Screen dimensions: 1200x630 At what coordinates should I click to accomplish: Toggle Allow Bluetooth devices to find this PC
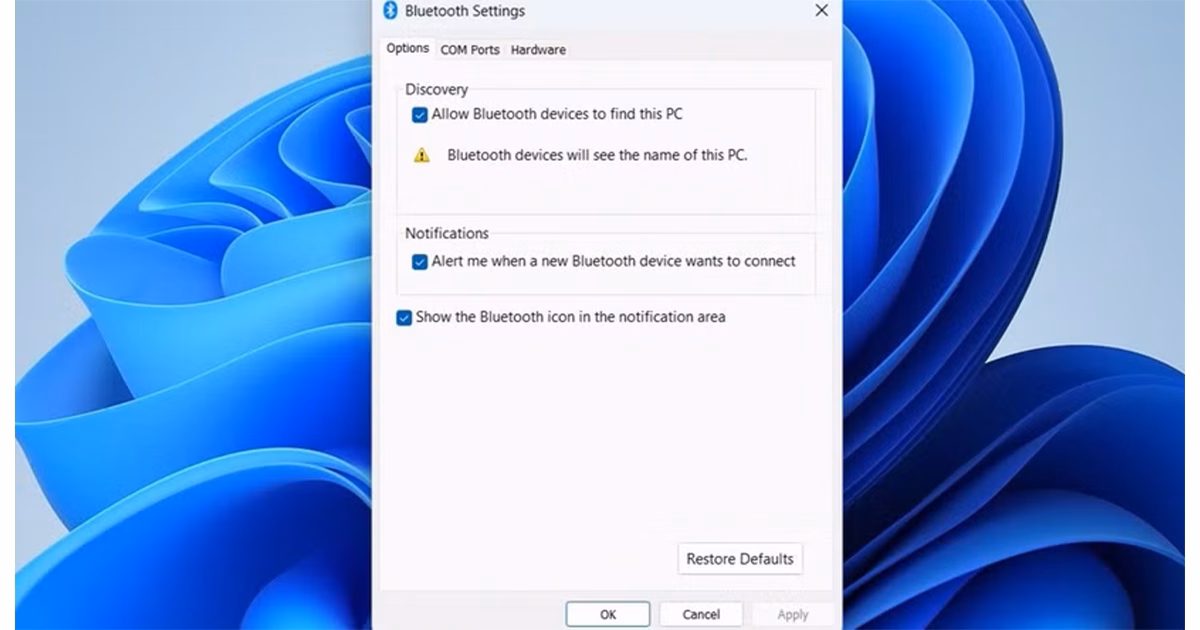420,115
